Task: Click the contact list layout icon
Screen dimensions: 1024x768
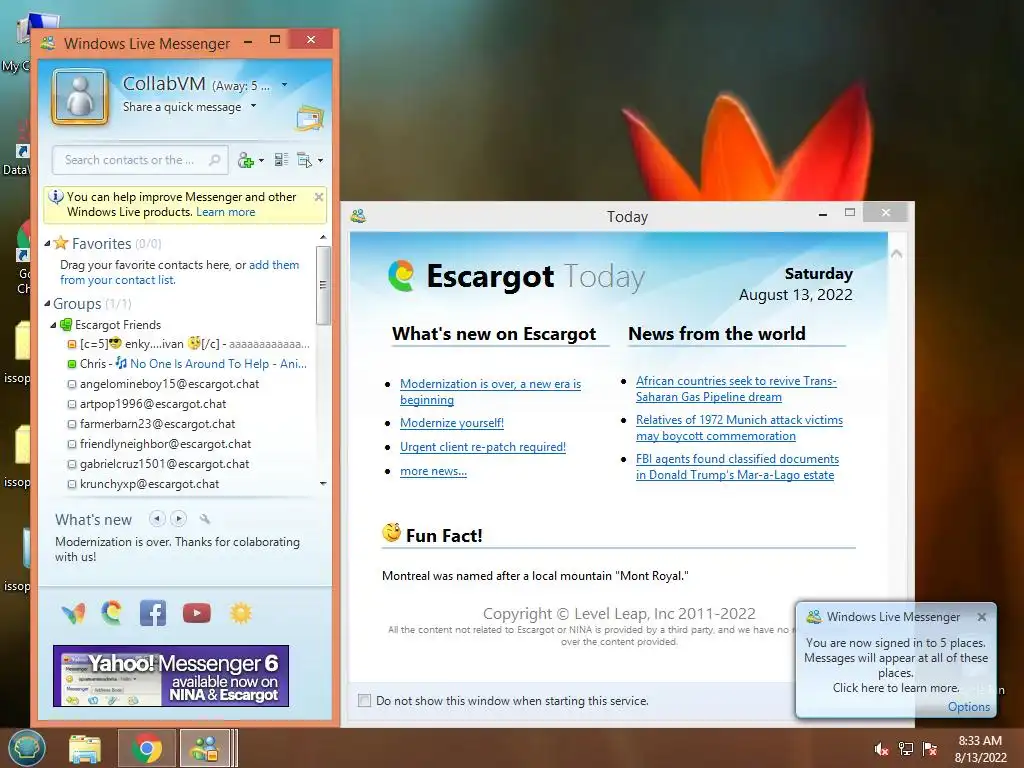Action: point(281,160)
